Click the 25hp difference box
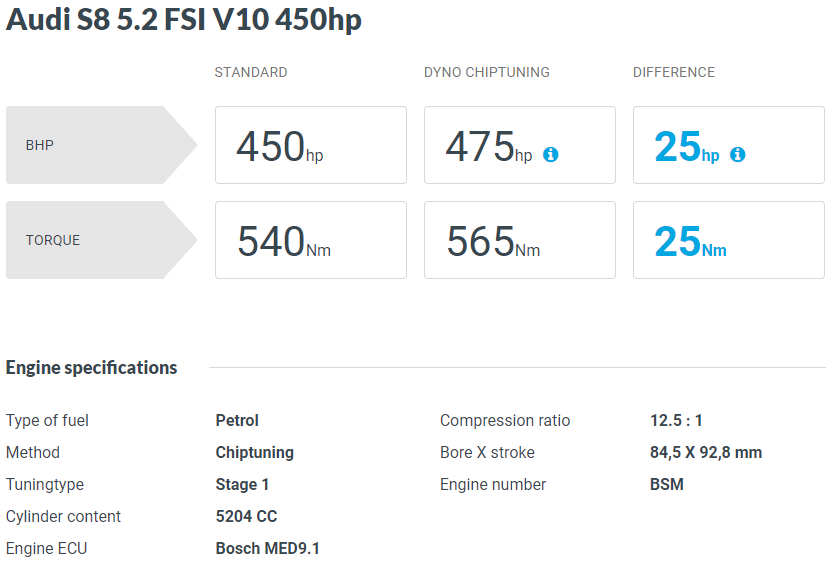This screenshot has width=832, height=568. pos(729,145)
